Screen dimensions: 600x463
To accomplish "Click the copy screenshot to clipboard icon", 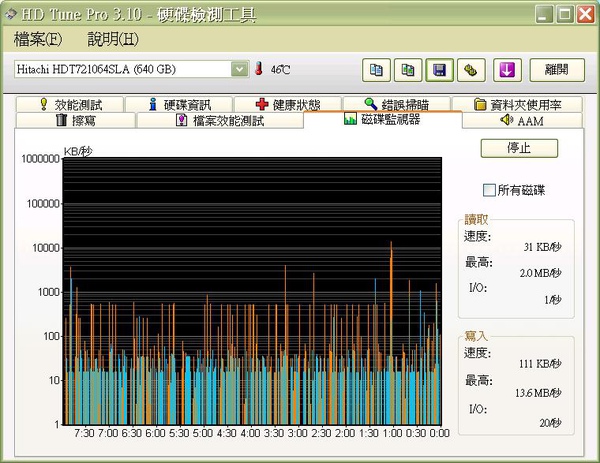I will [407, 70].
